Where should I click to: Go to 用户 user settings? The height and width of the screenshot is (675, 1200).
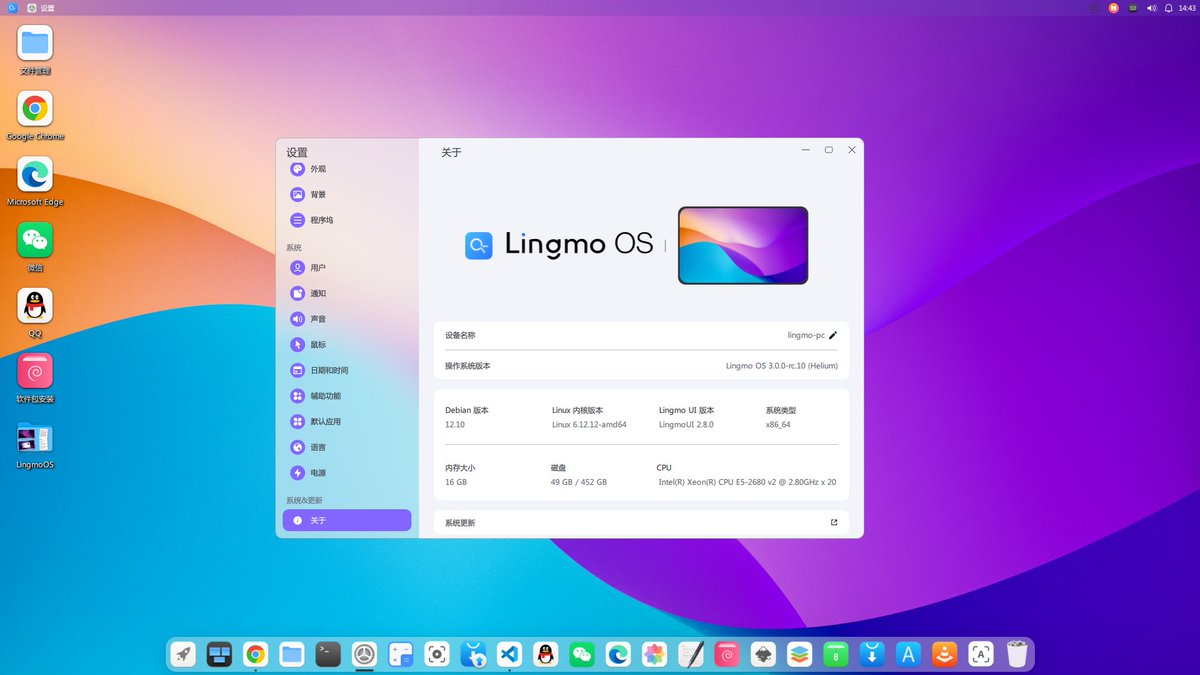[x=346, y=268]
